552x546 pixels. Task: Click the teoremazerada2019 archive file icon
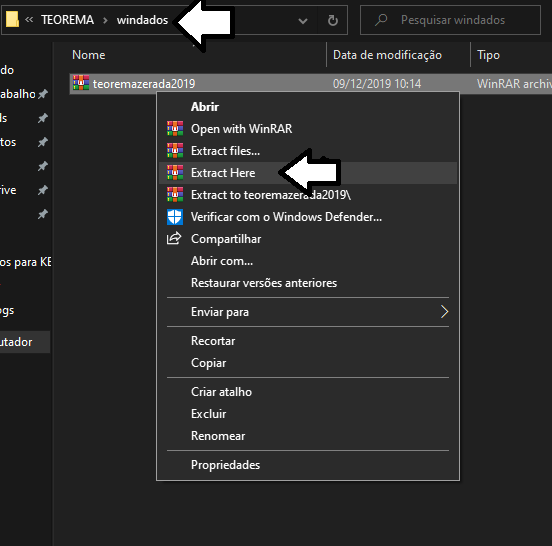click(81, 83)
